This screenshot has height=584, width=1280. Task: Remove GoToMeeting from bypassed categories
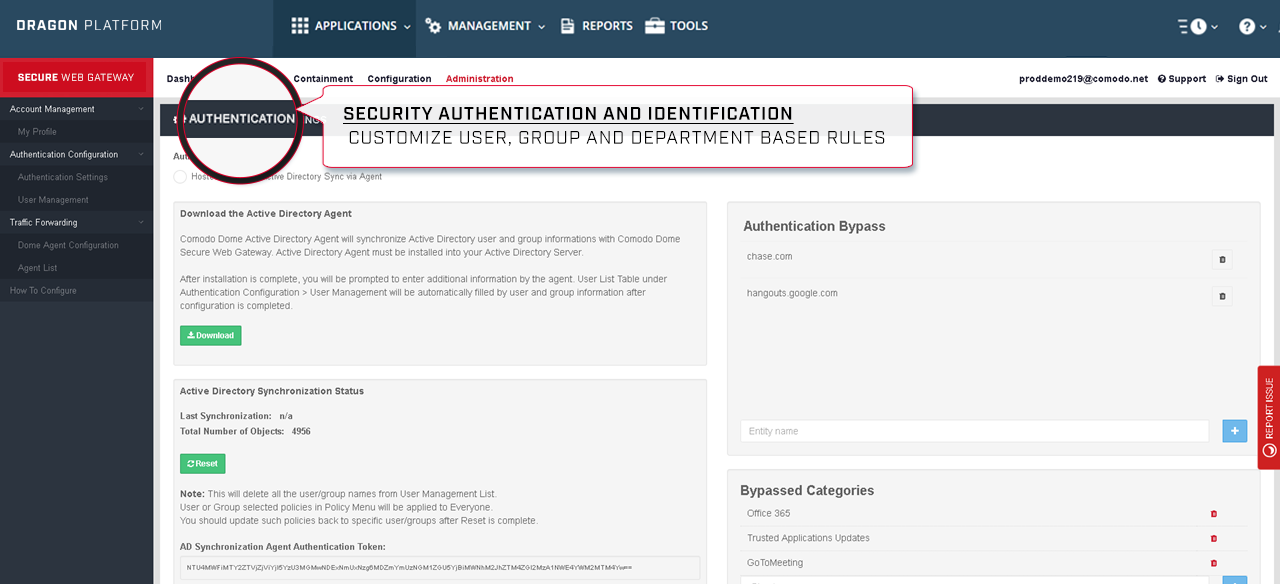1214,563
